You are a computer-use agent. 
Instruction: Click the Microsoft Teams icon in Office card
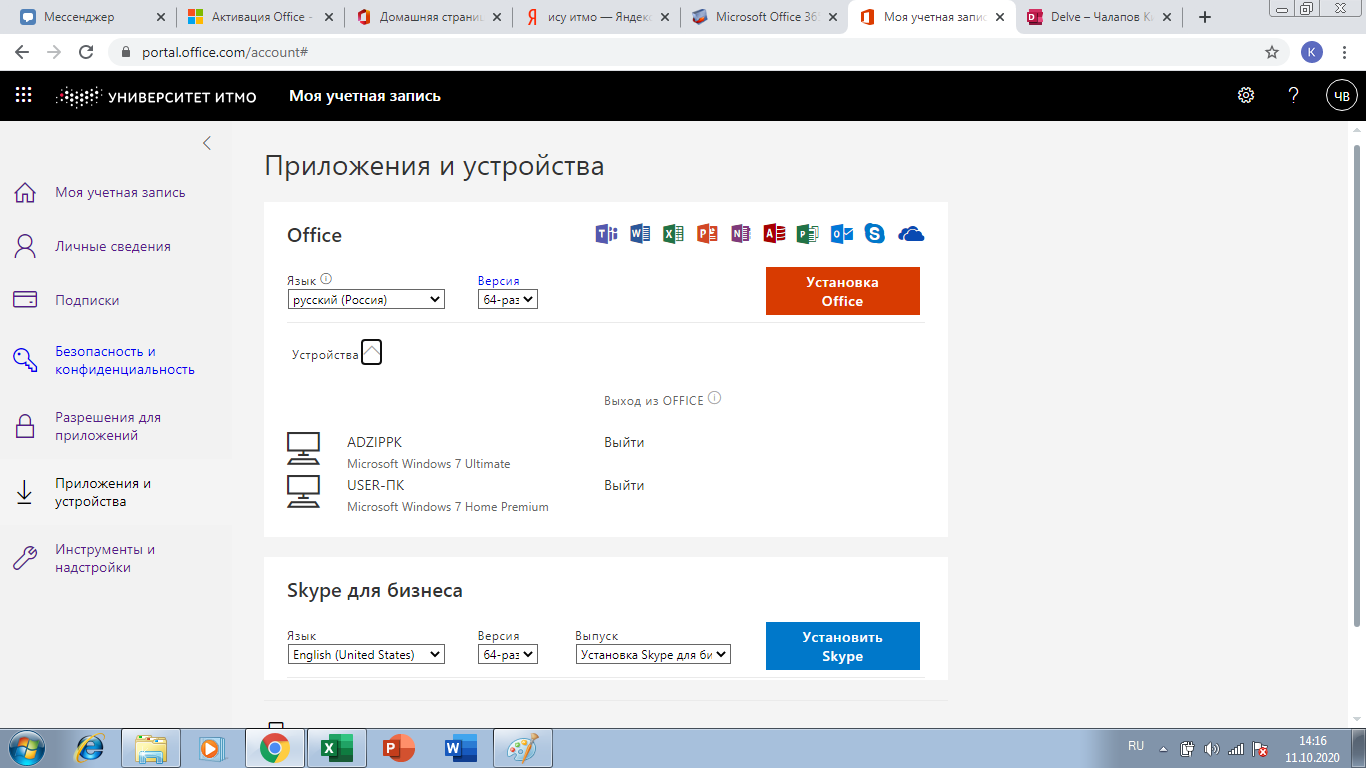606,234
